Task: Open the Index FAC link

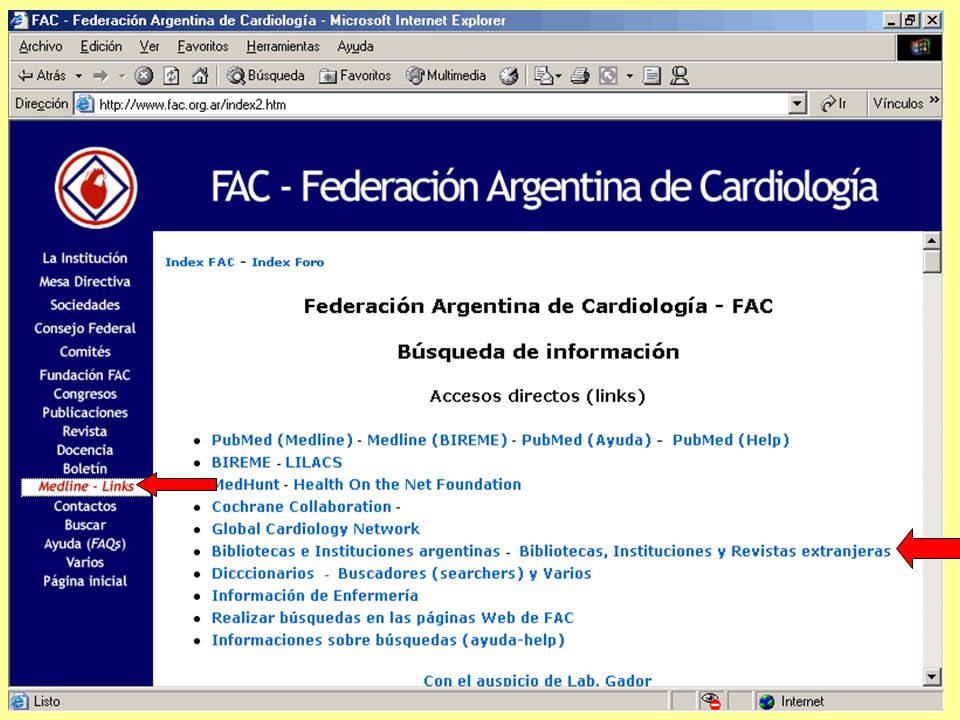Action: 200,262
